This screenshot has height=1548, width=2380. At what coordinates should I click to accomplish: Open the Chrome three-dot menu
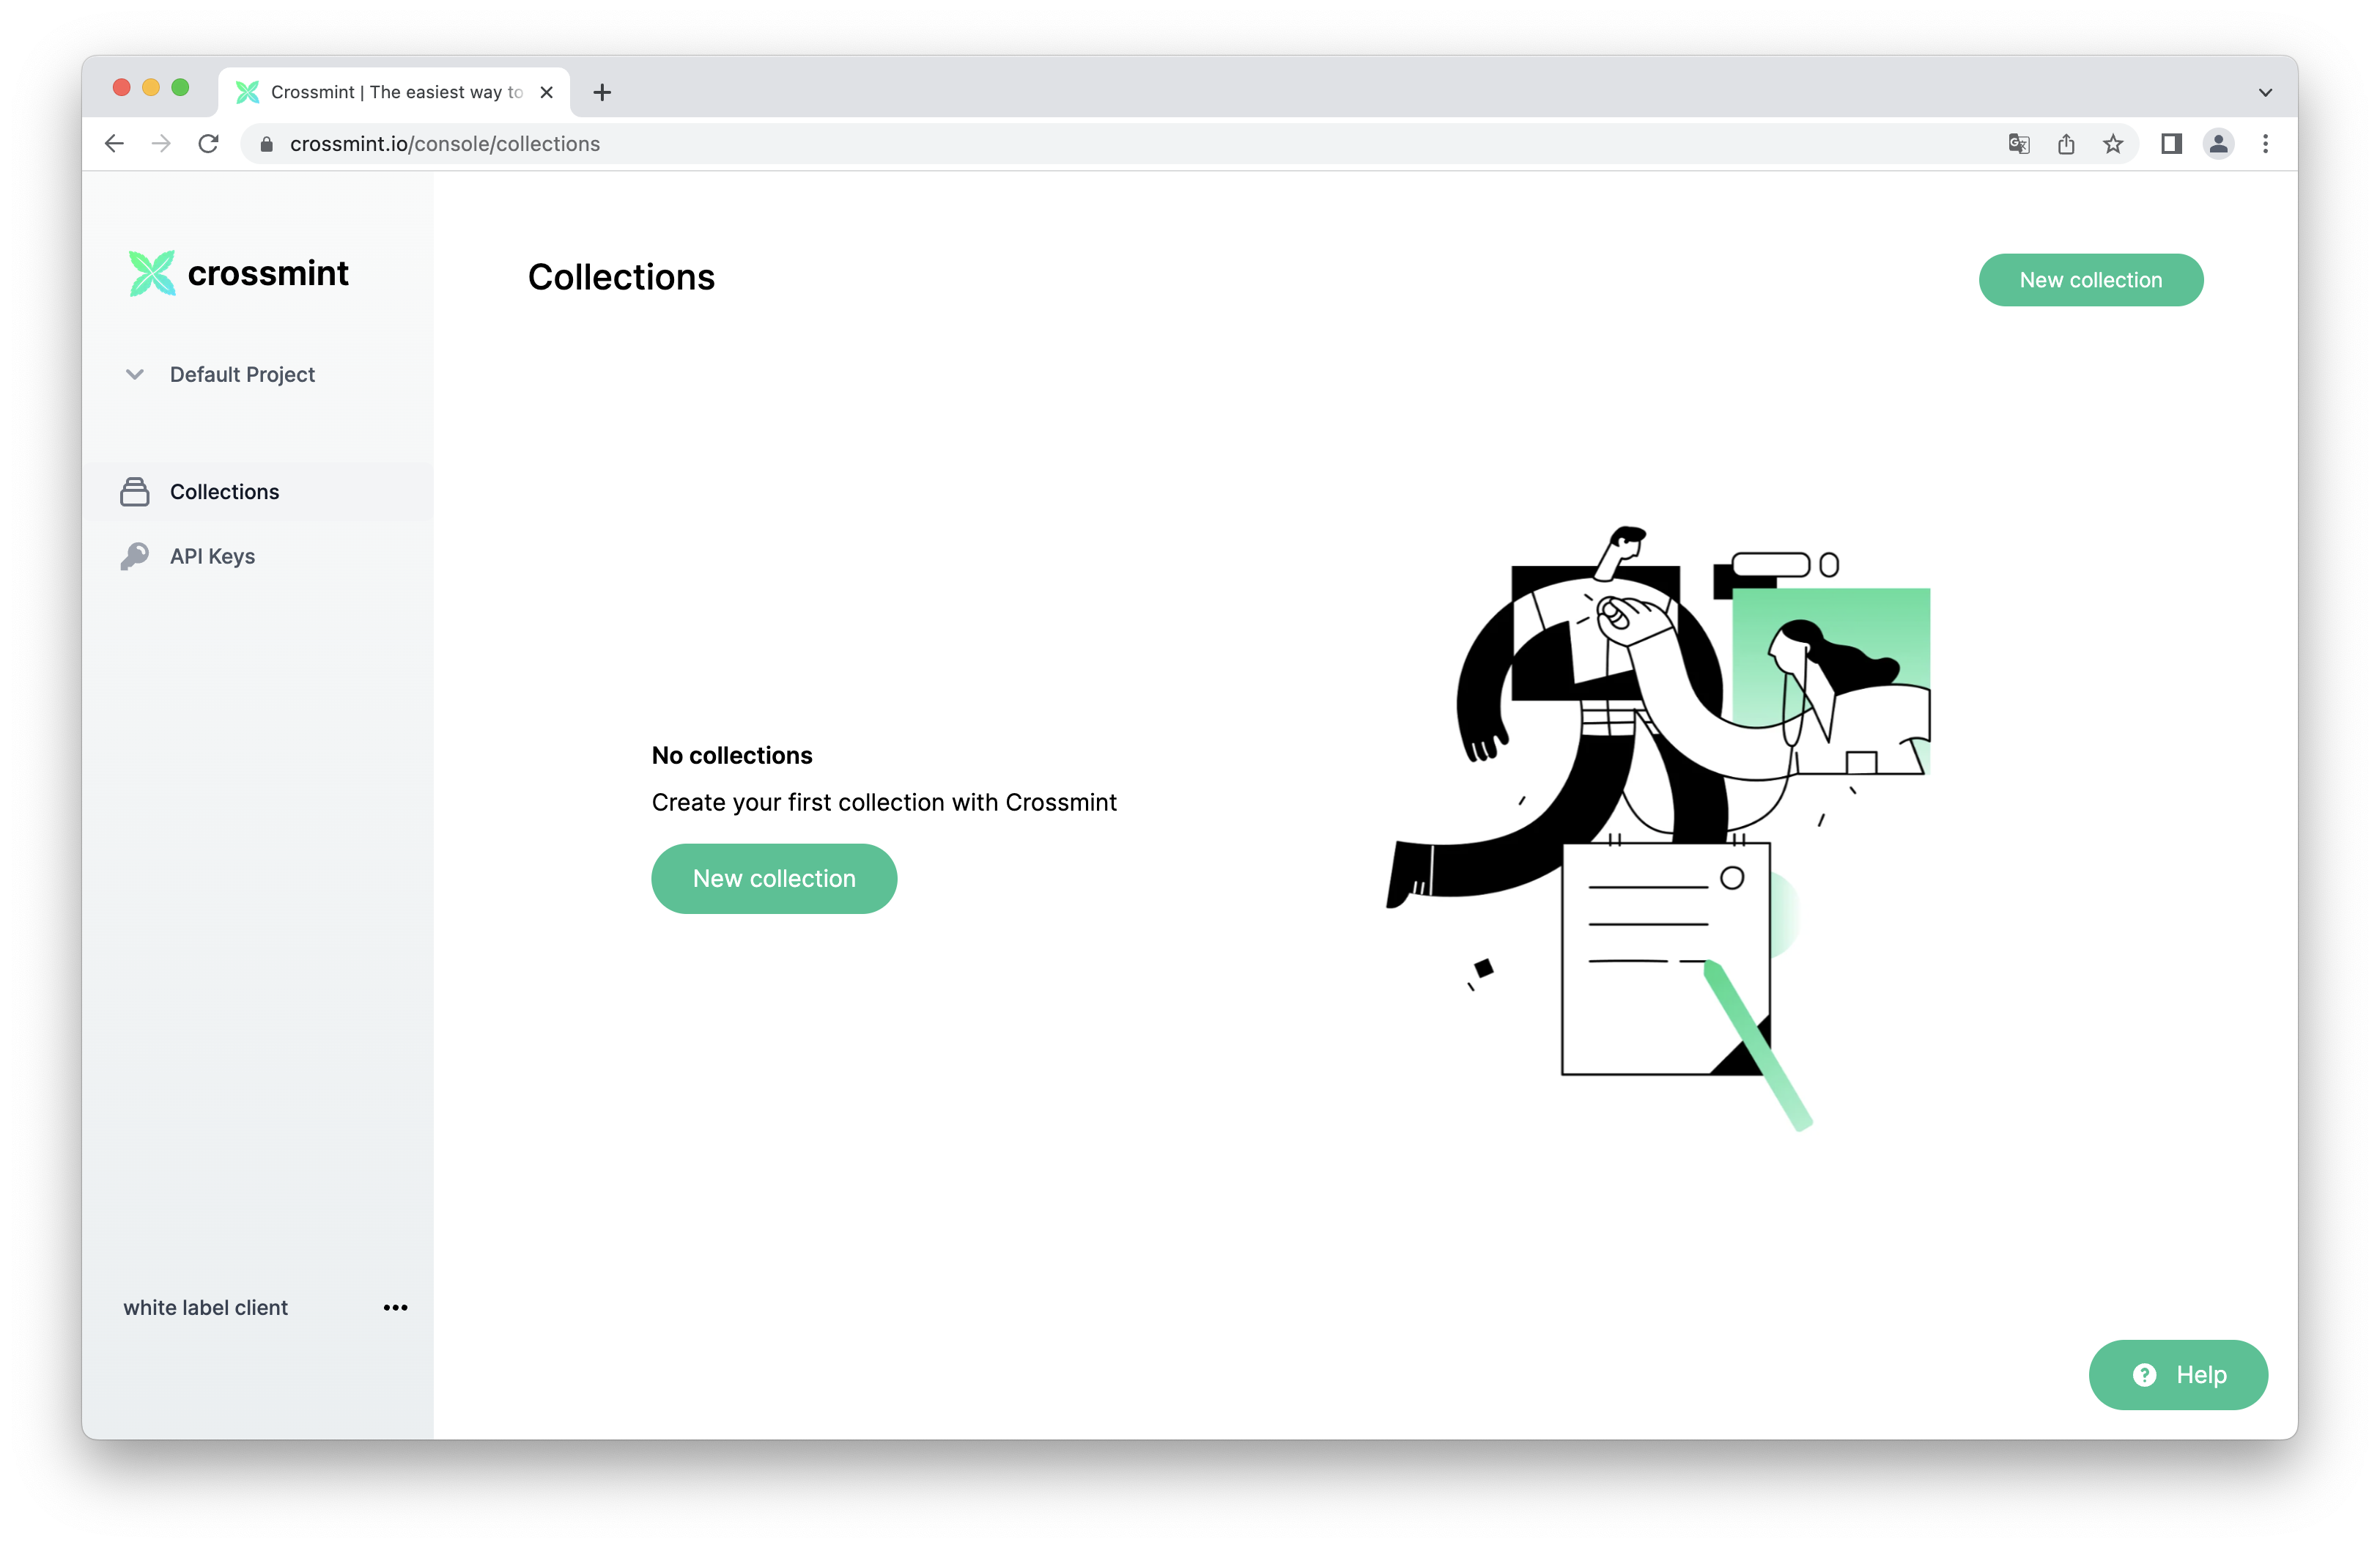(2265, 144)
